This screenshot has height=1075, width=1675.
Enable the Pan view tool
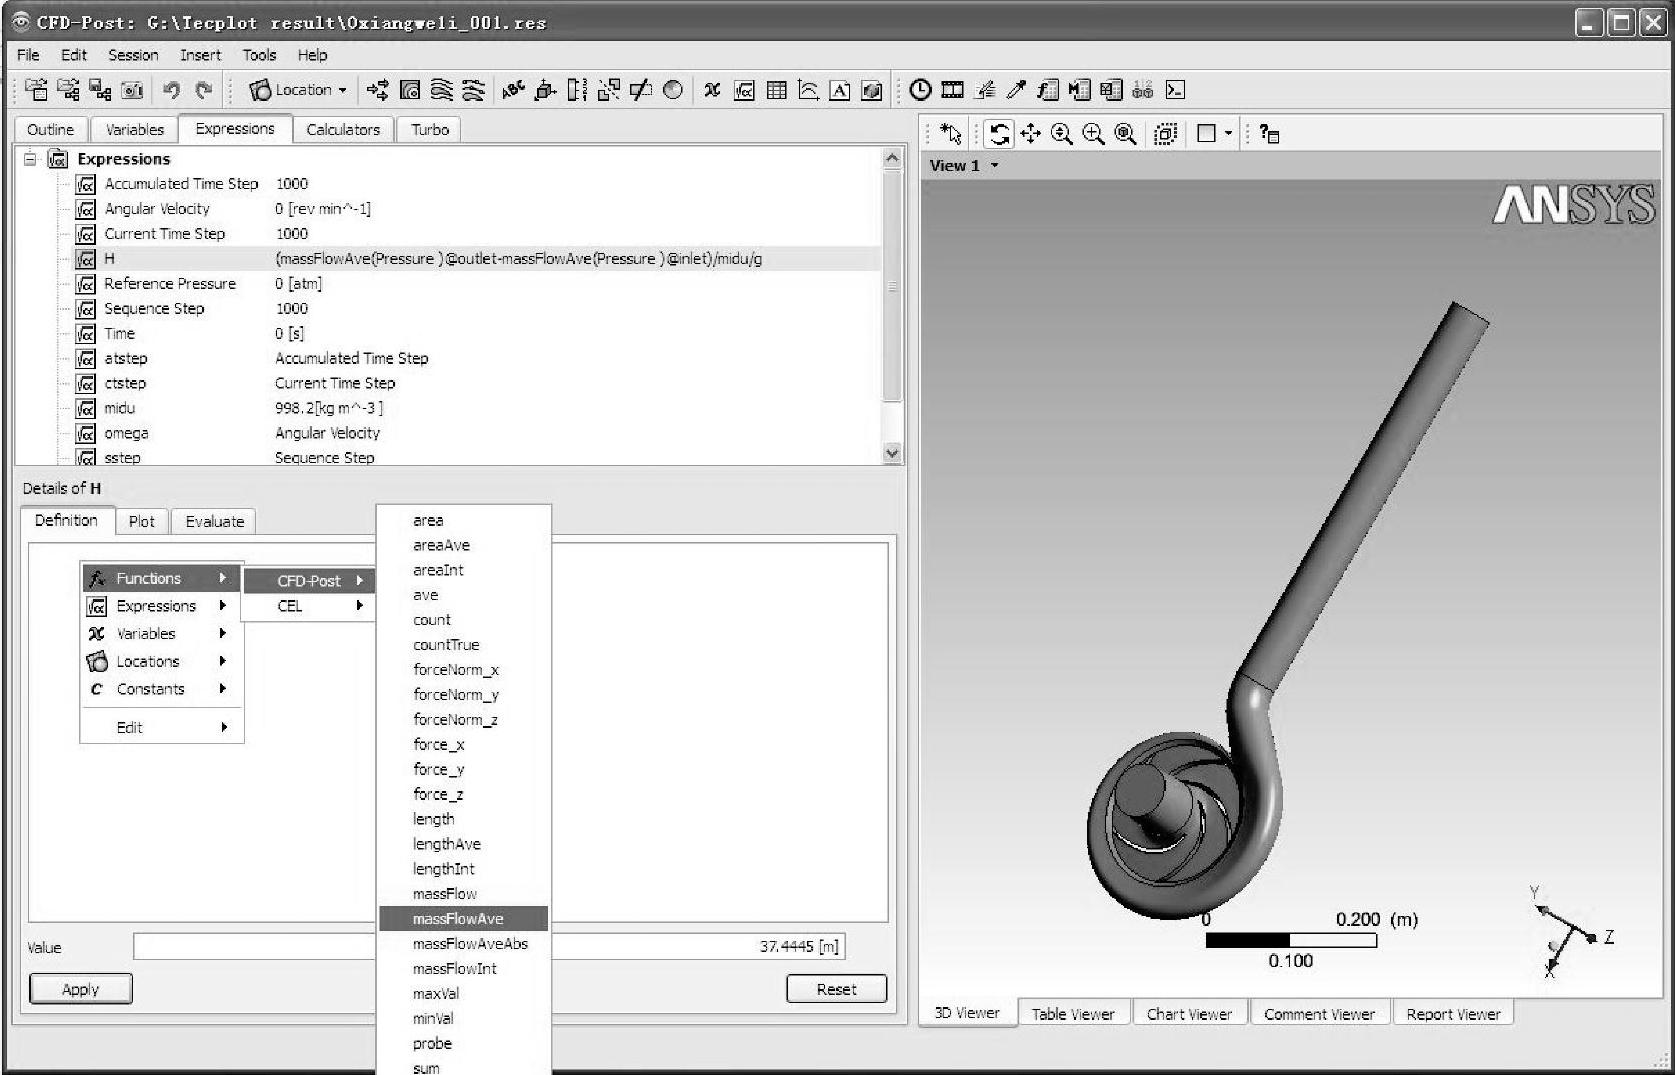(x=1031, y=133)
